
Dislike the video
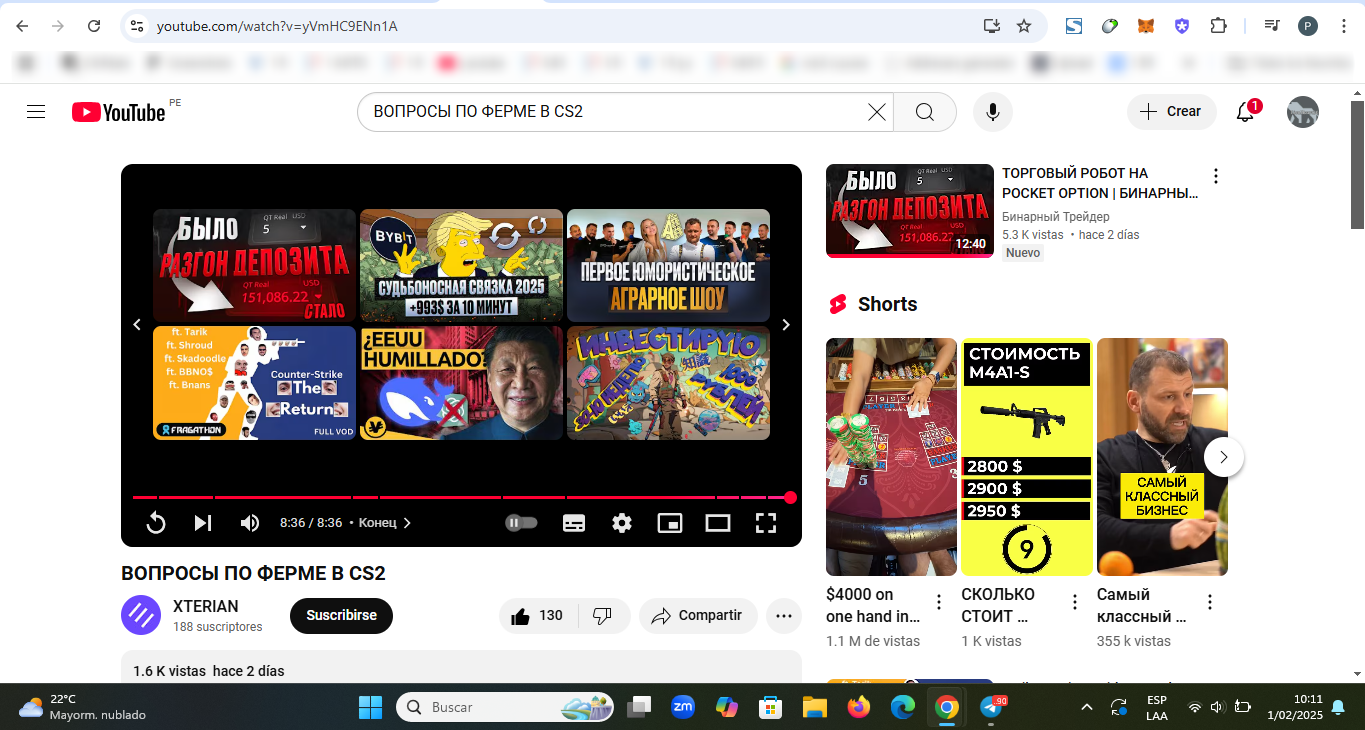click(x=603, y=616)
